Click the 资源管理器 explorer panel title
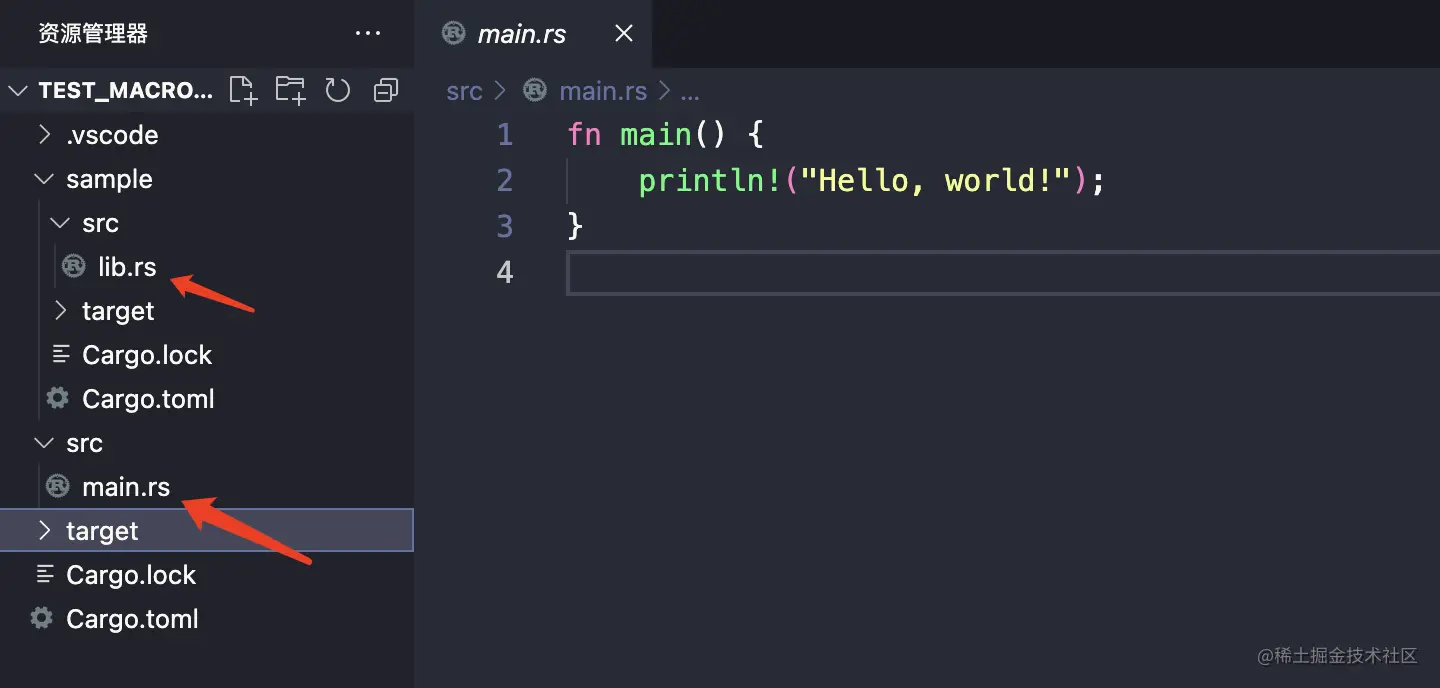The image size is (1440, 688). (x=93, y=34)
